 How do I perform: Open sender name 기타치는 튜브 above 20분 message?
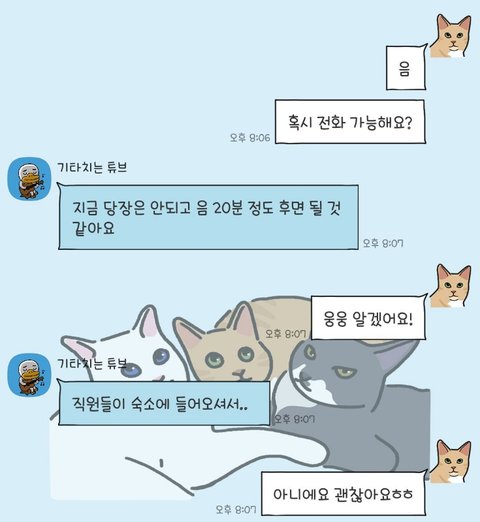[x=92, y=167]
